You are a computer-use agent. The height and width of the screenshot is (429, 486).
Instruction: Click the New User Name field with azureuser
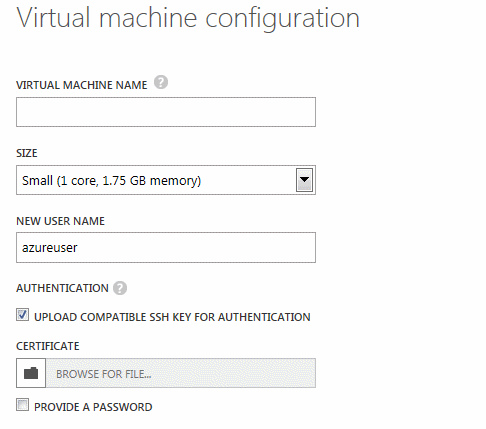166,248
